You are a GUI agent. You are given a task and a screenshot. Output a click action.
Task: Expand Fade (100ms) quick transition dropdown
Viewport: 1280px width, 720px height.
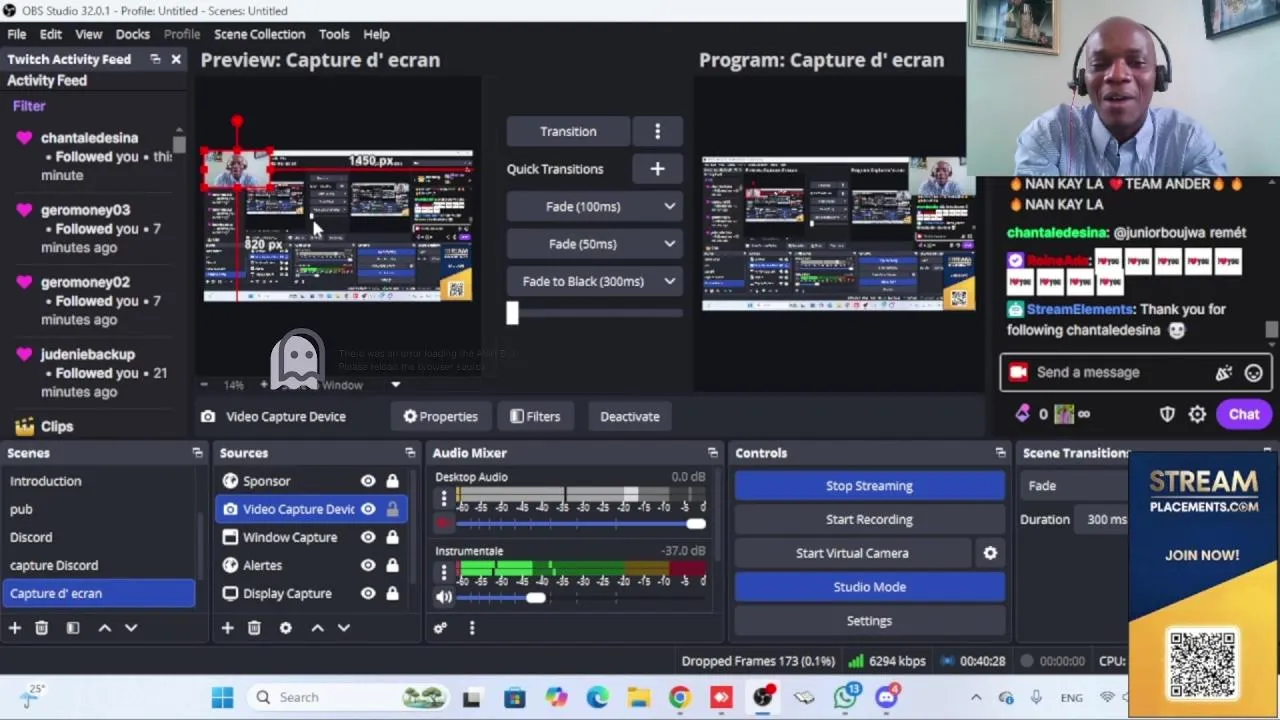669,207
